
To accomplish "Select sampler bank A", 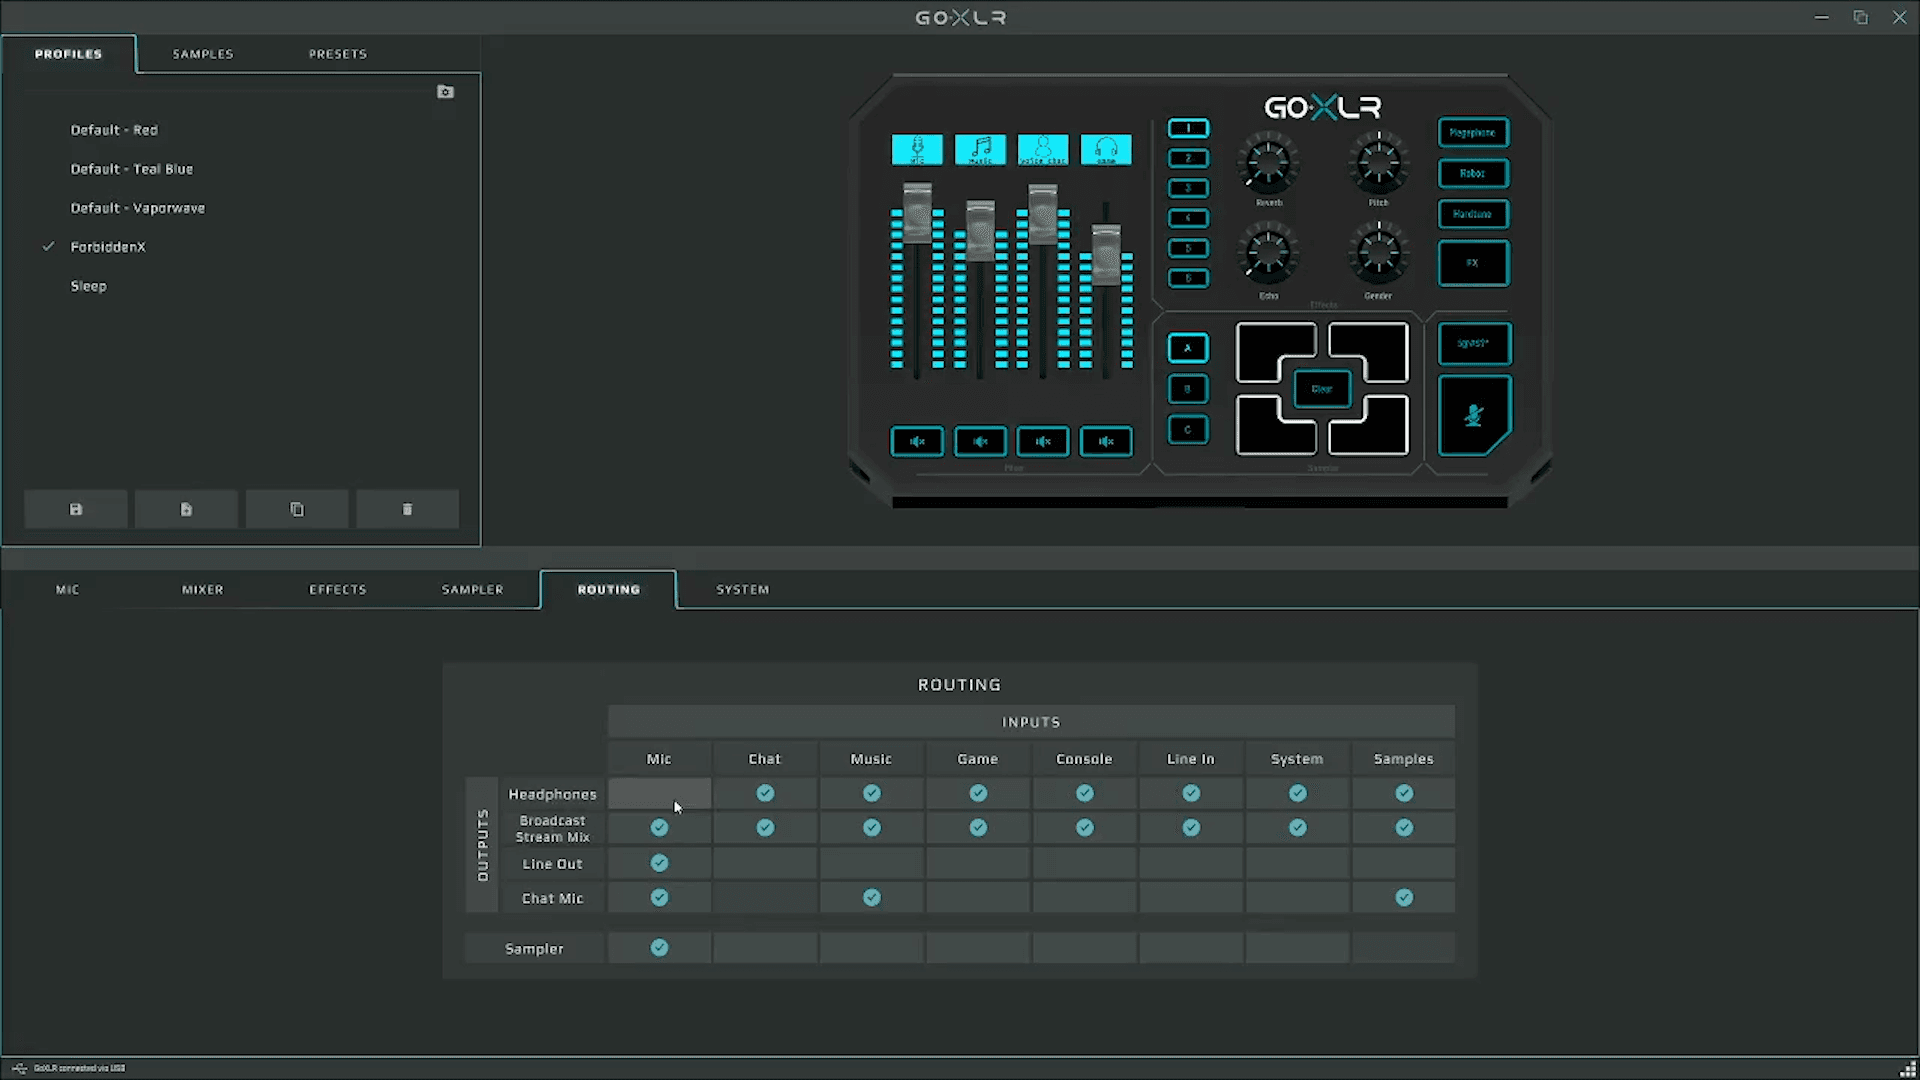I will click(1188, 348).
